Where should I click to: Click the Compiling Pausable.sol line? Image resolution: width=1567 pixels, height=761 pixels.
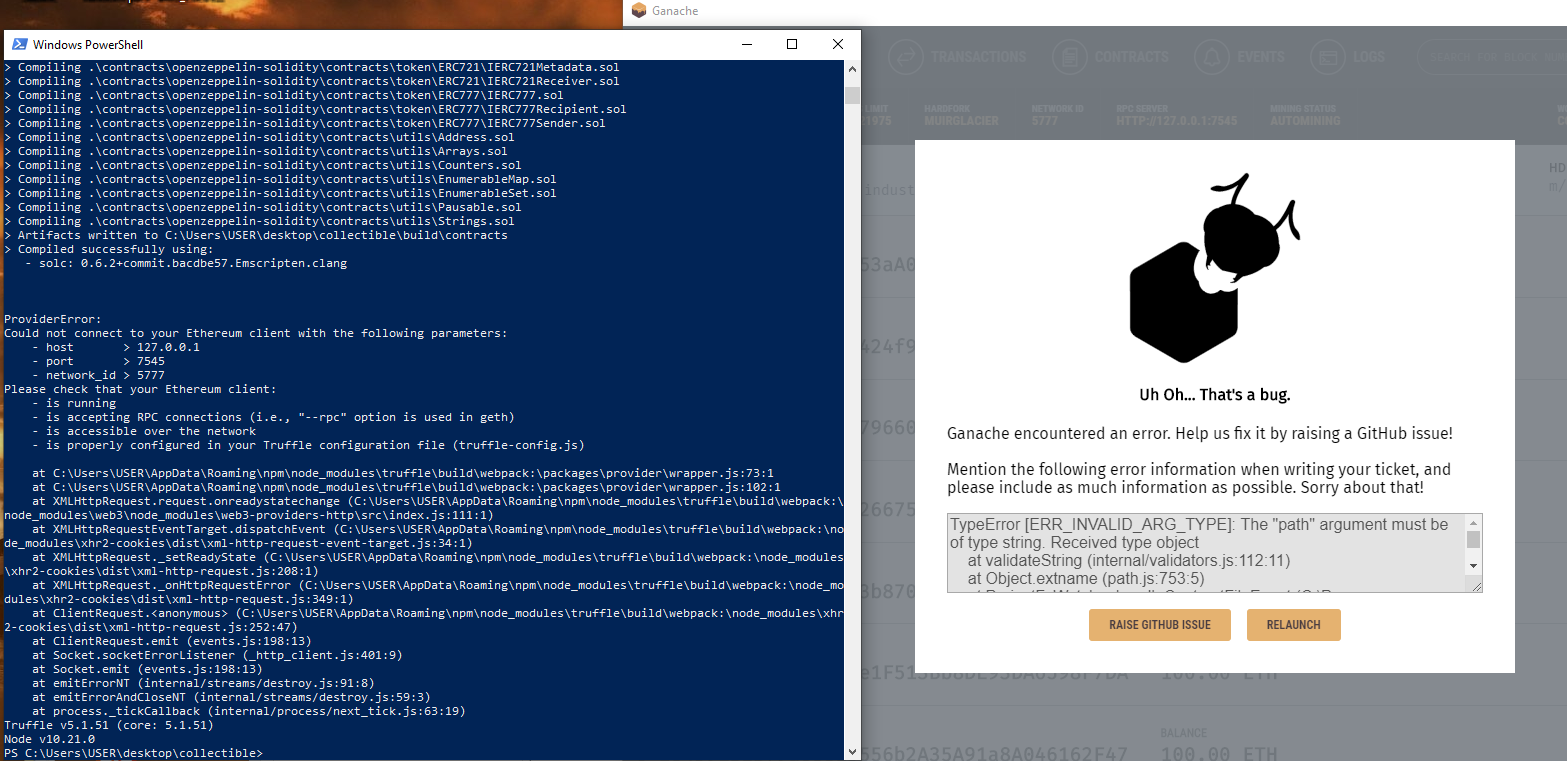(263, 207)
